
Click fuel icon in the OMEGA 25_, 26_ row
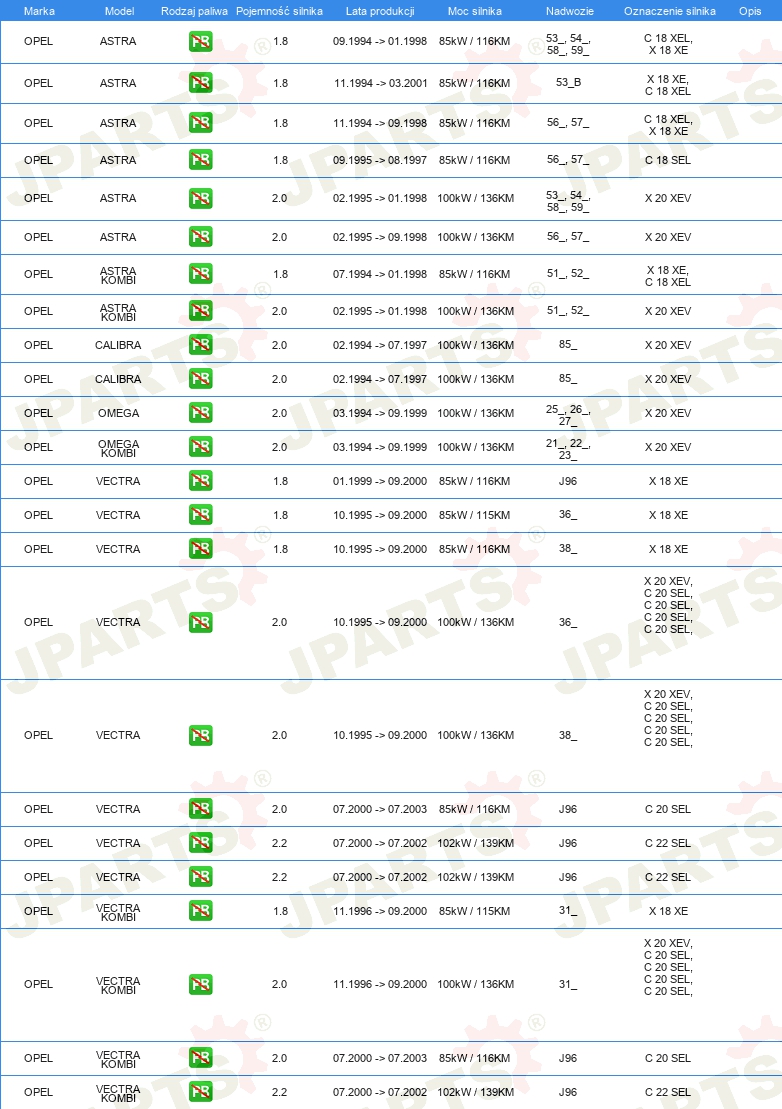pyautogui.click(x=201, y=412)
